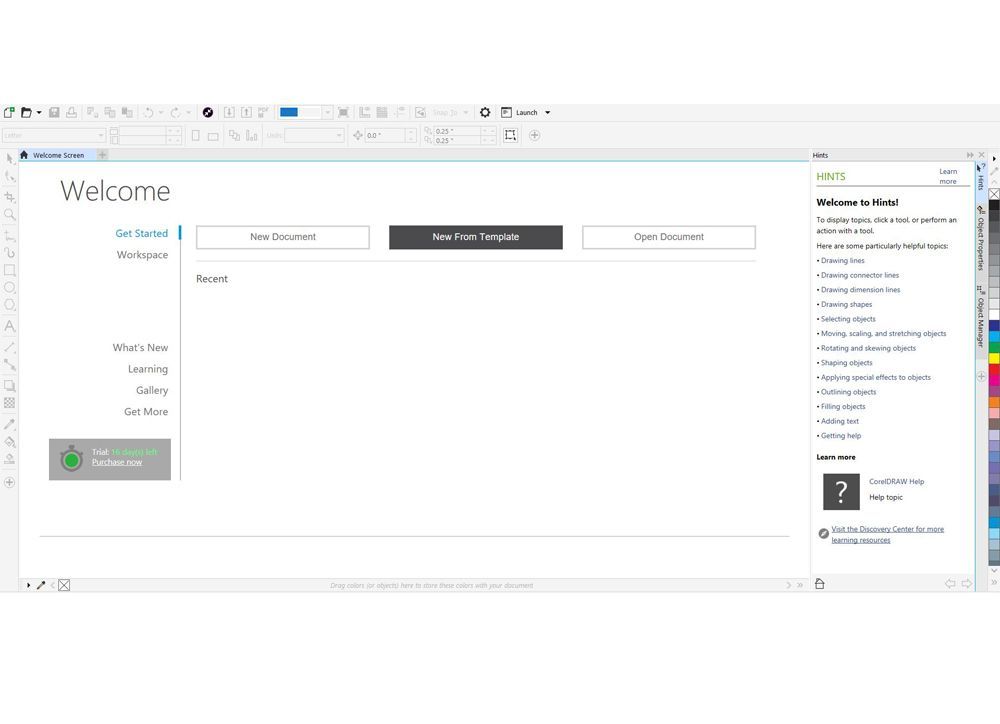Click the add new tab plus button
The image size is (1000, 724).
click(102, 155)
